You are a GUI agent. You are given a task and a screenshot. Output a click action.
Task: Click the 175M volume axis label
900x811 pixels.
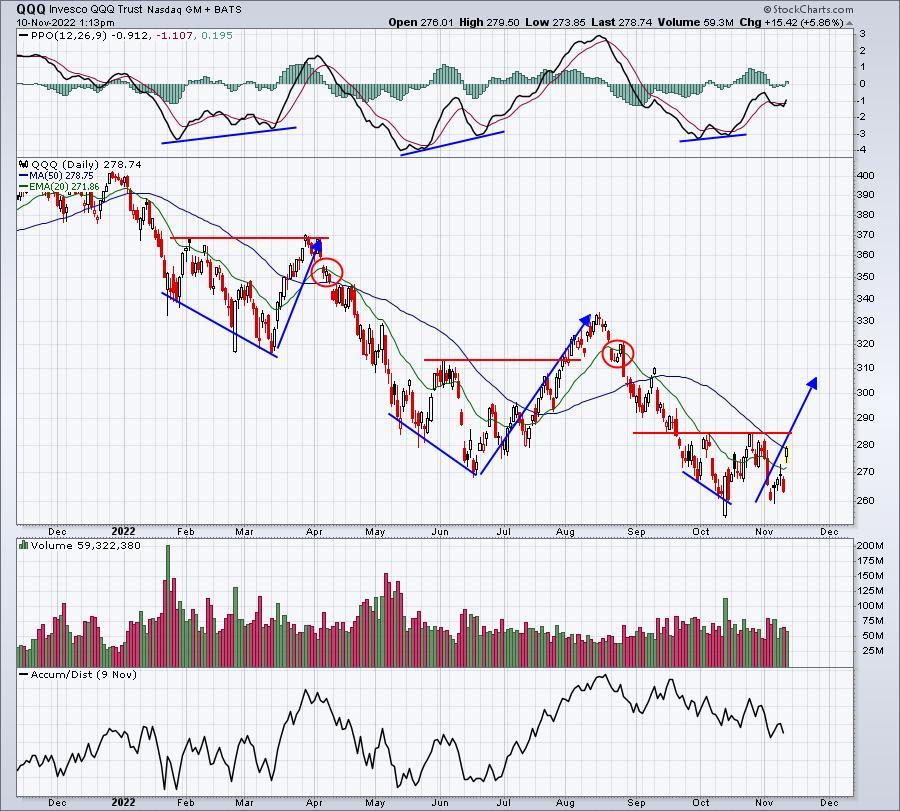(x=870, y=560)
